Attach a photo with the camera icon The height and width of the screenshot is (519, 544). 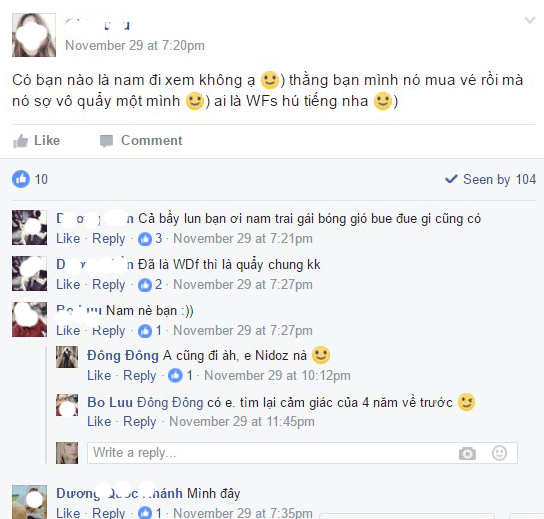point(467,453)
